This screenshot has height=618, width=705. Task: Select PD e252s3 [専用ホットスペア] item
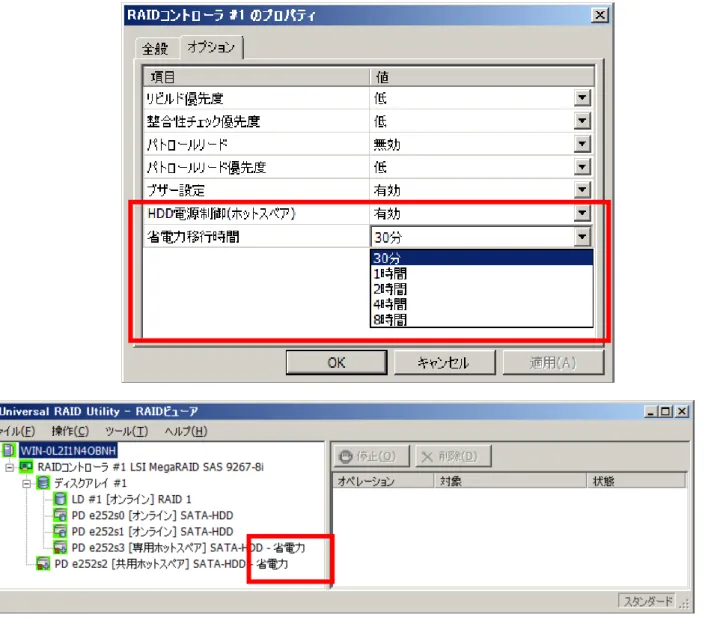[x=188, y=548]
